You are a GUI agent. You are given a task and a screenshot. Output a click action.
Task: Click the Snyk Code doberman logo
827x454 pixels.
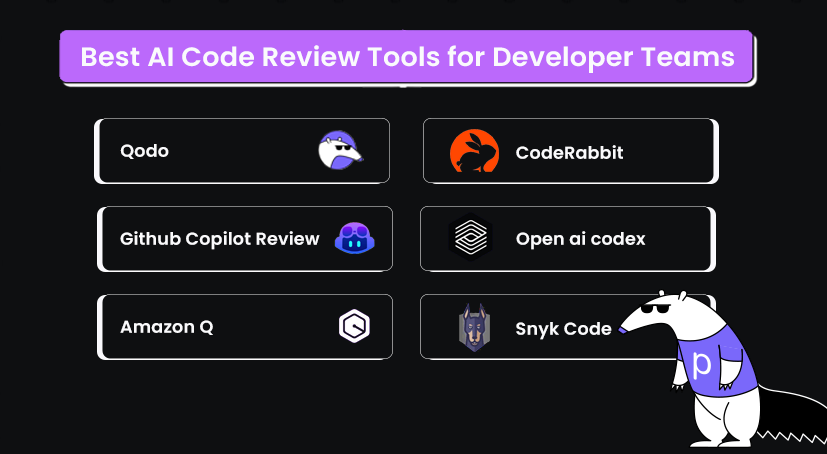(474, 327)
